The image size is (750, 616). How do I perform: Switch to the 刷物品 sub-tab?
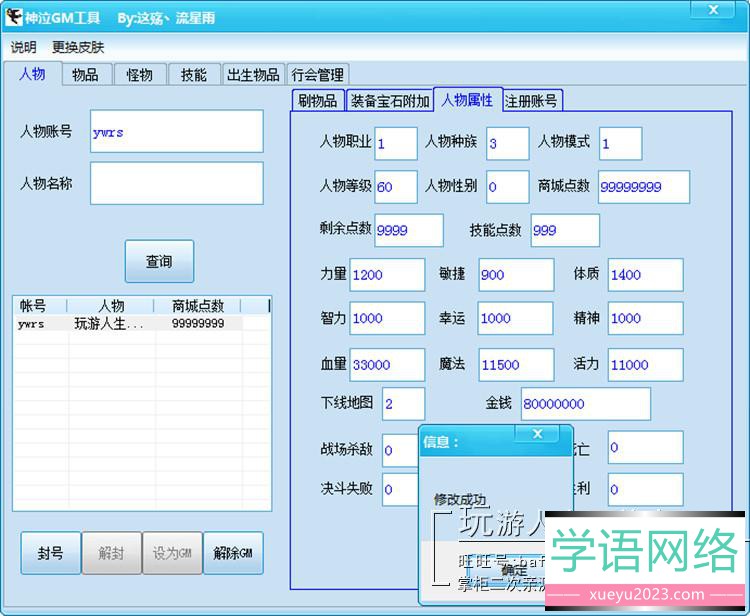pos(318,101)
